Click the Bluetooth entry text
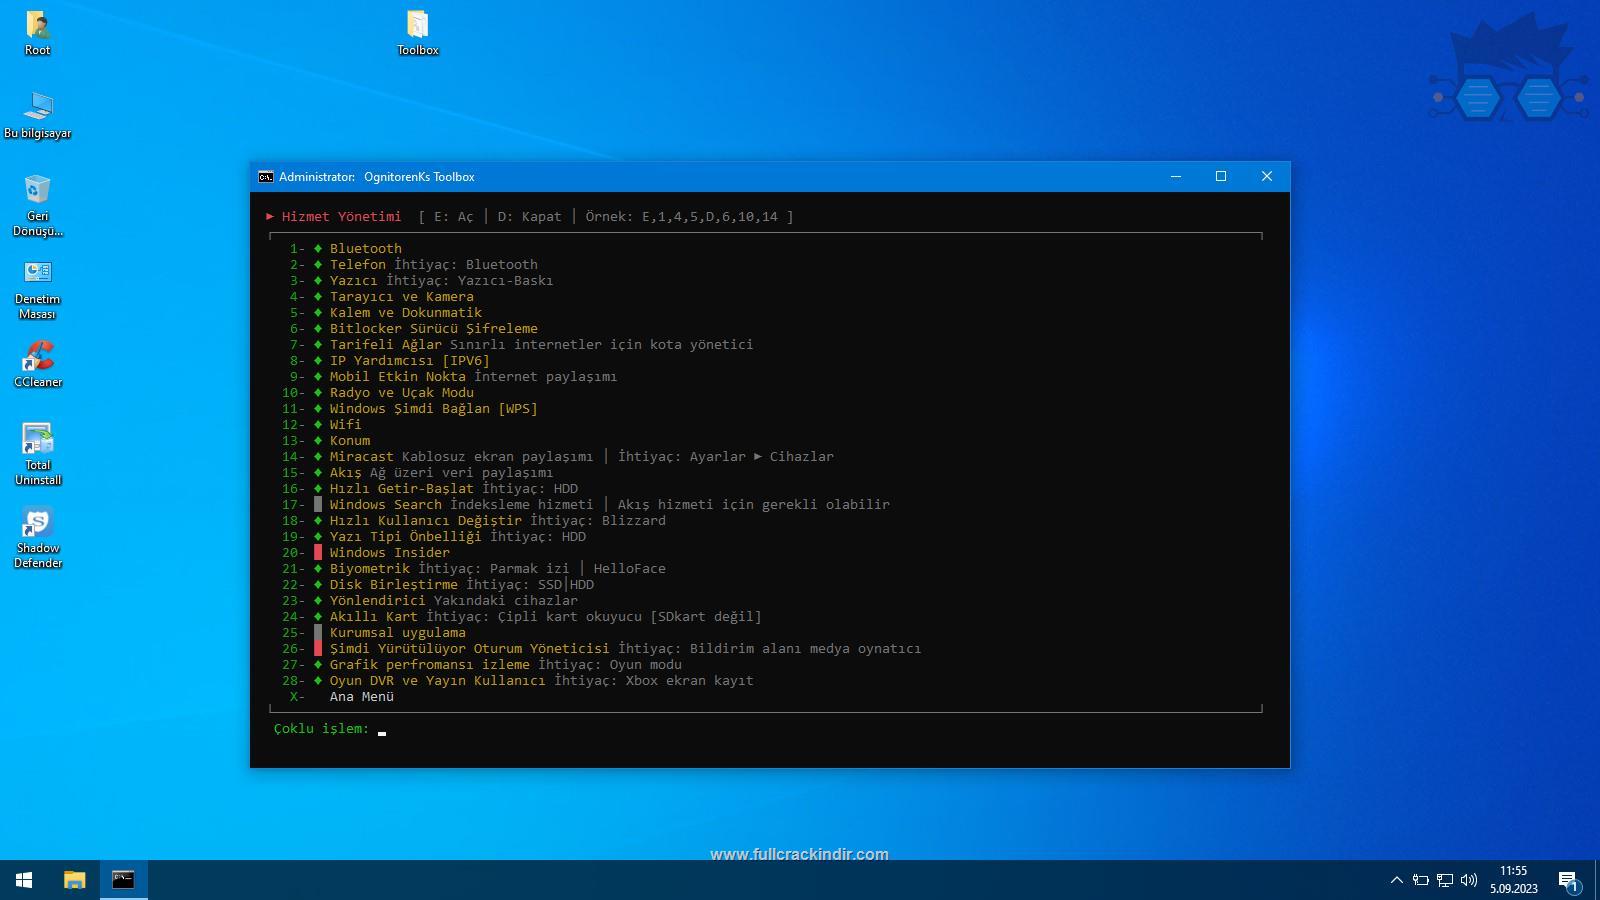Screen dimensions: 1600x900 (x=365, y=249)
